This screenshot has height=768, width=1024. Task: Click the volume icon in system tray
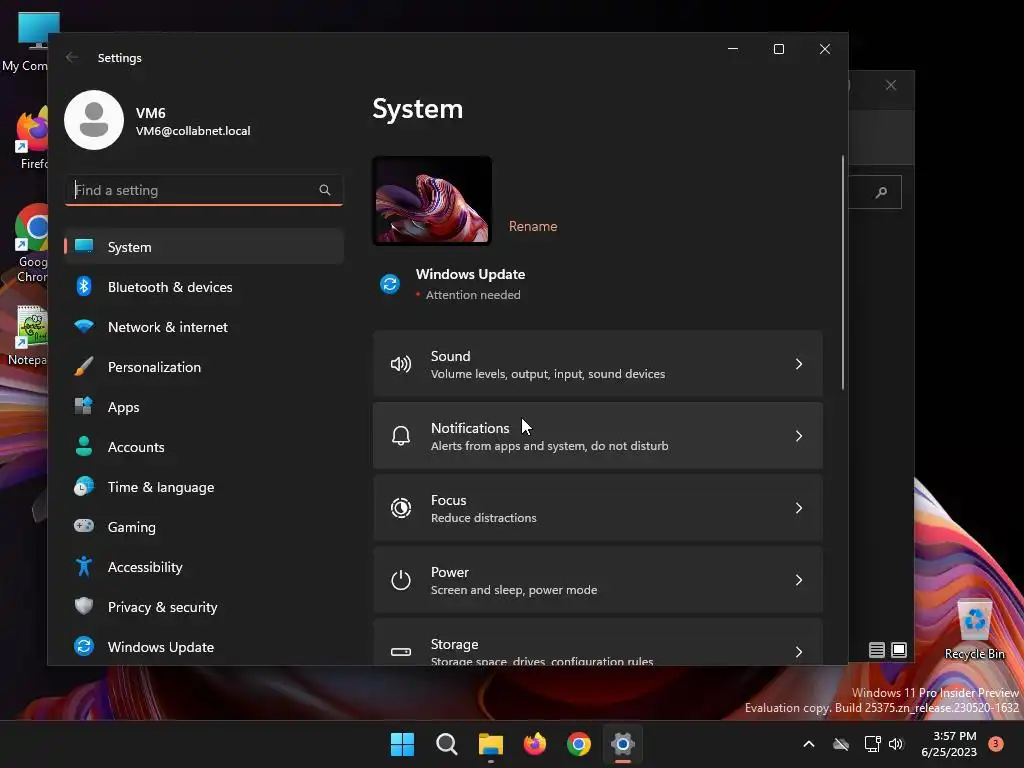click(x=896, y=744)
